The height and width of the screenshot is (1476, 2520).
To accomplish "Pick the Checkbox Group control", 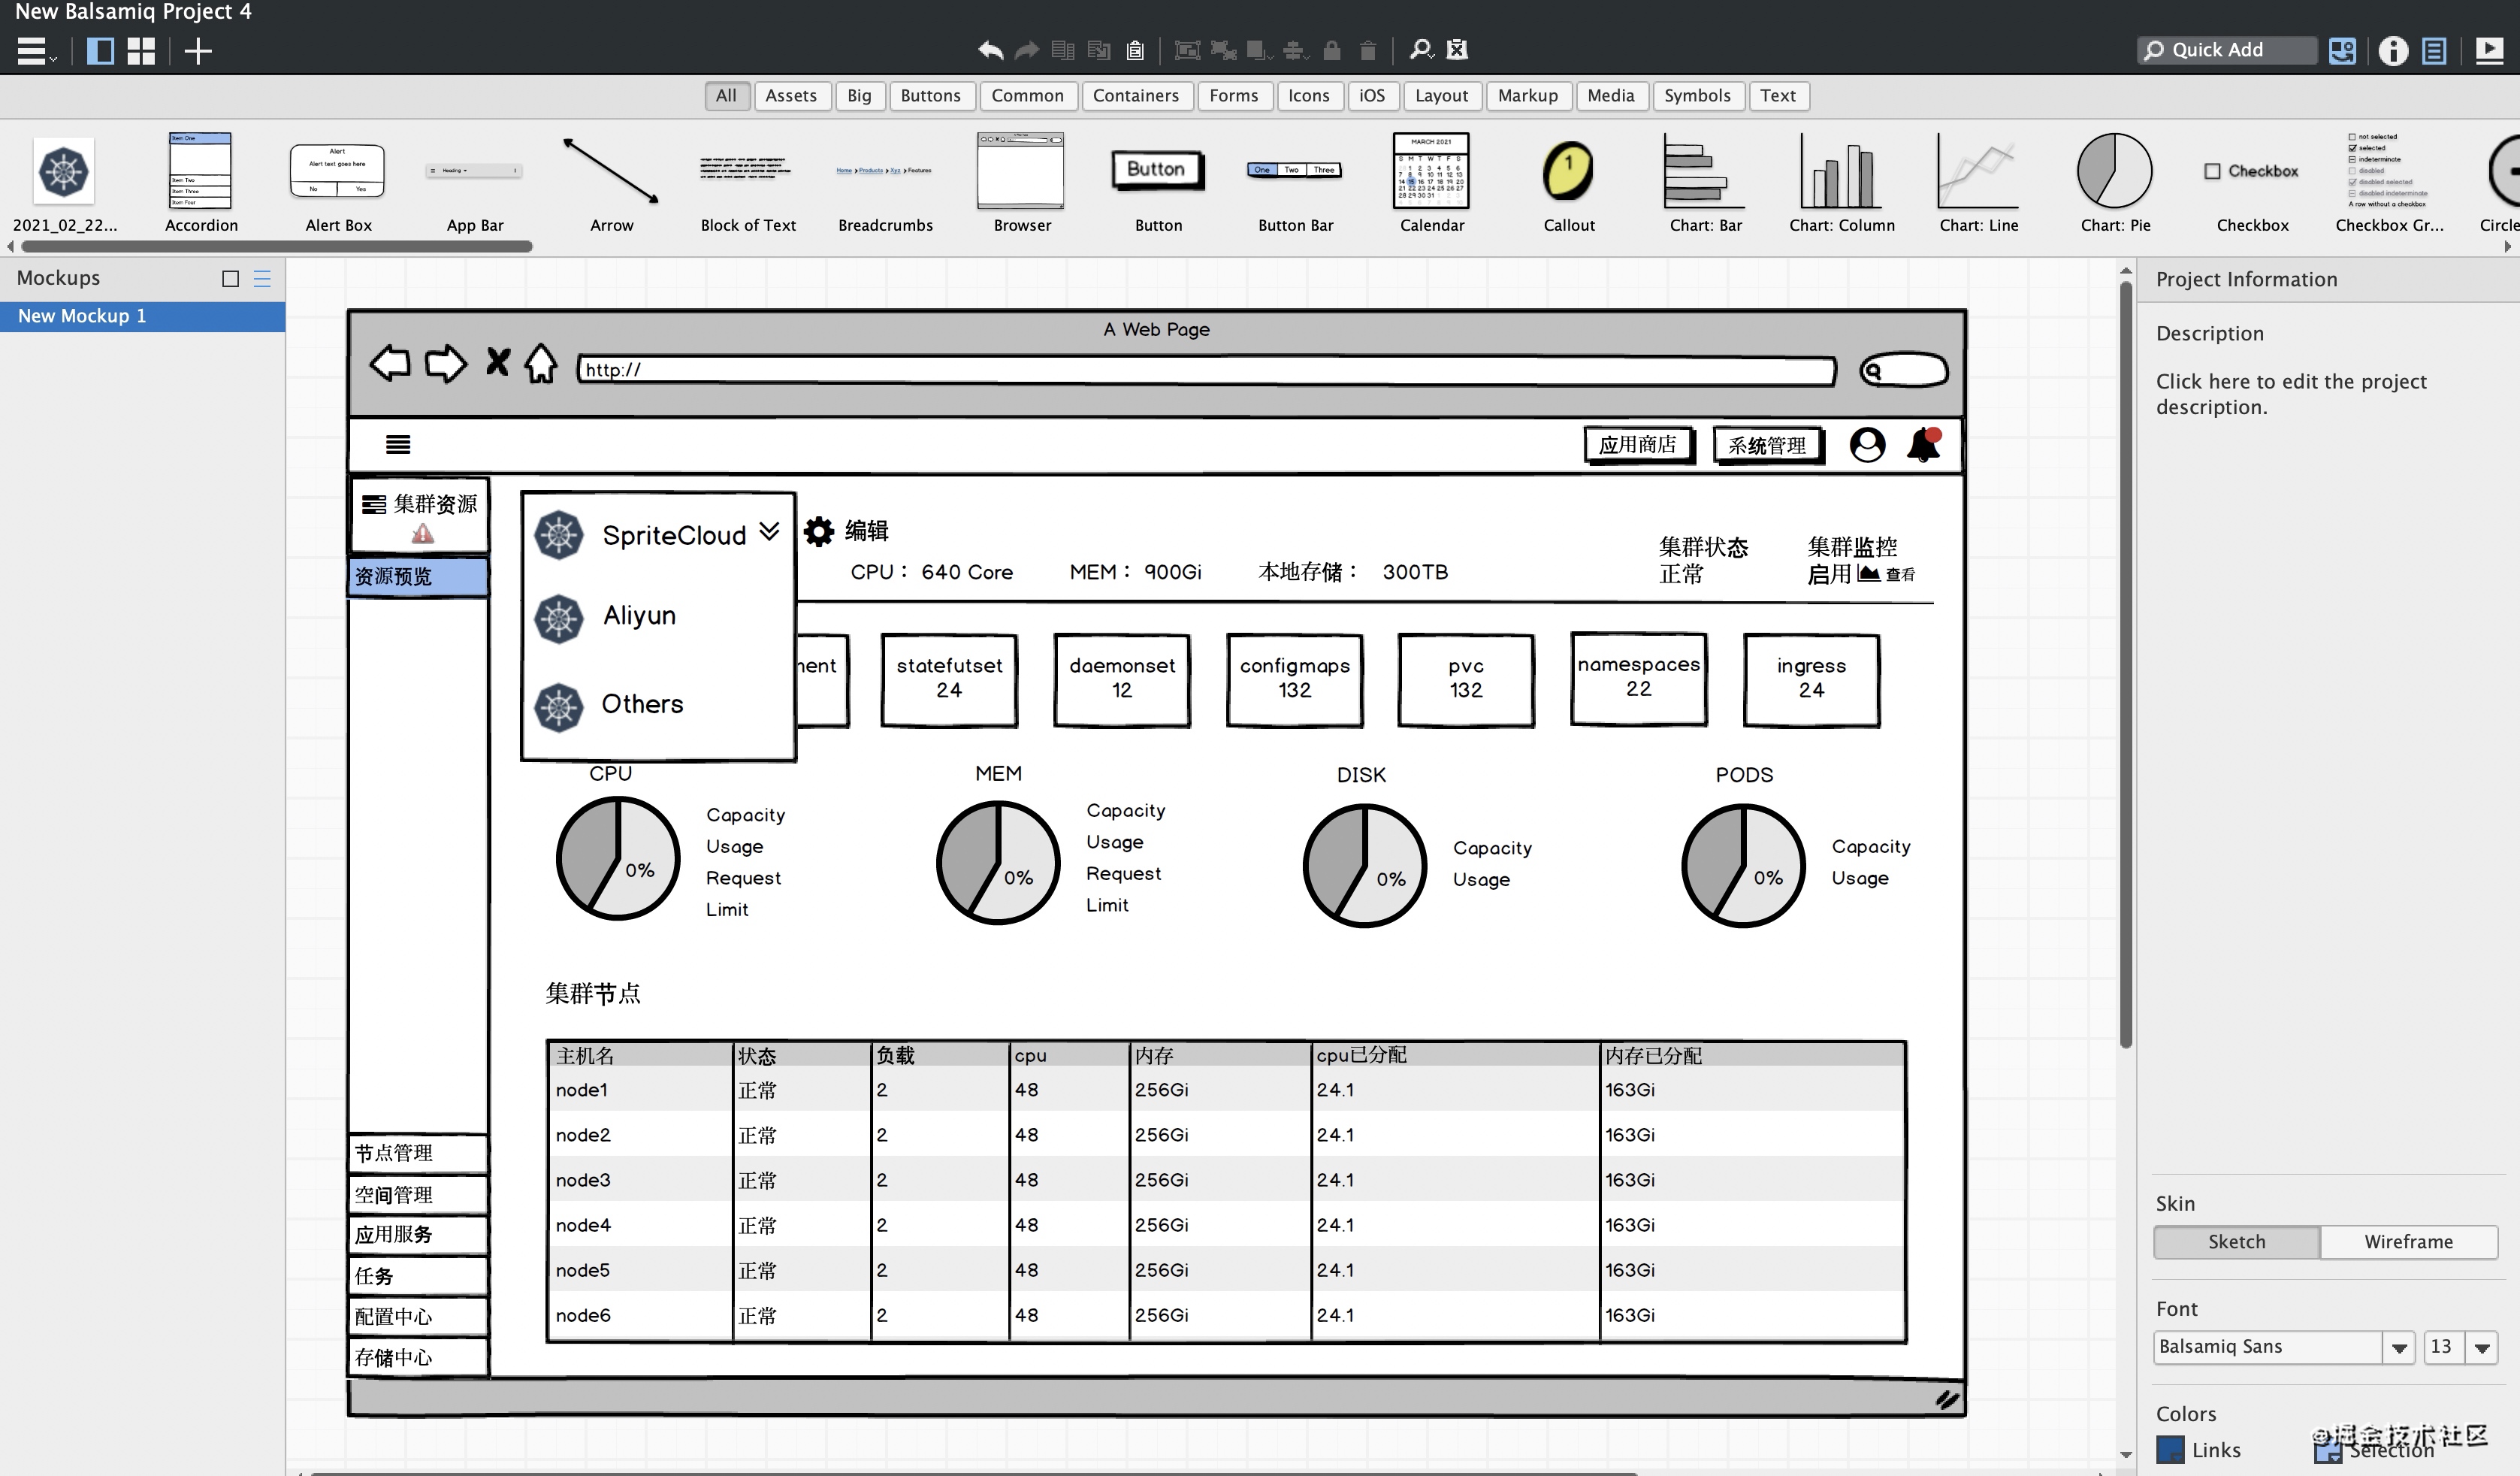I will 2389,183.
